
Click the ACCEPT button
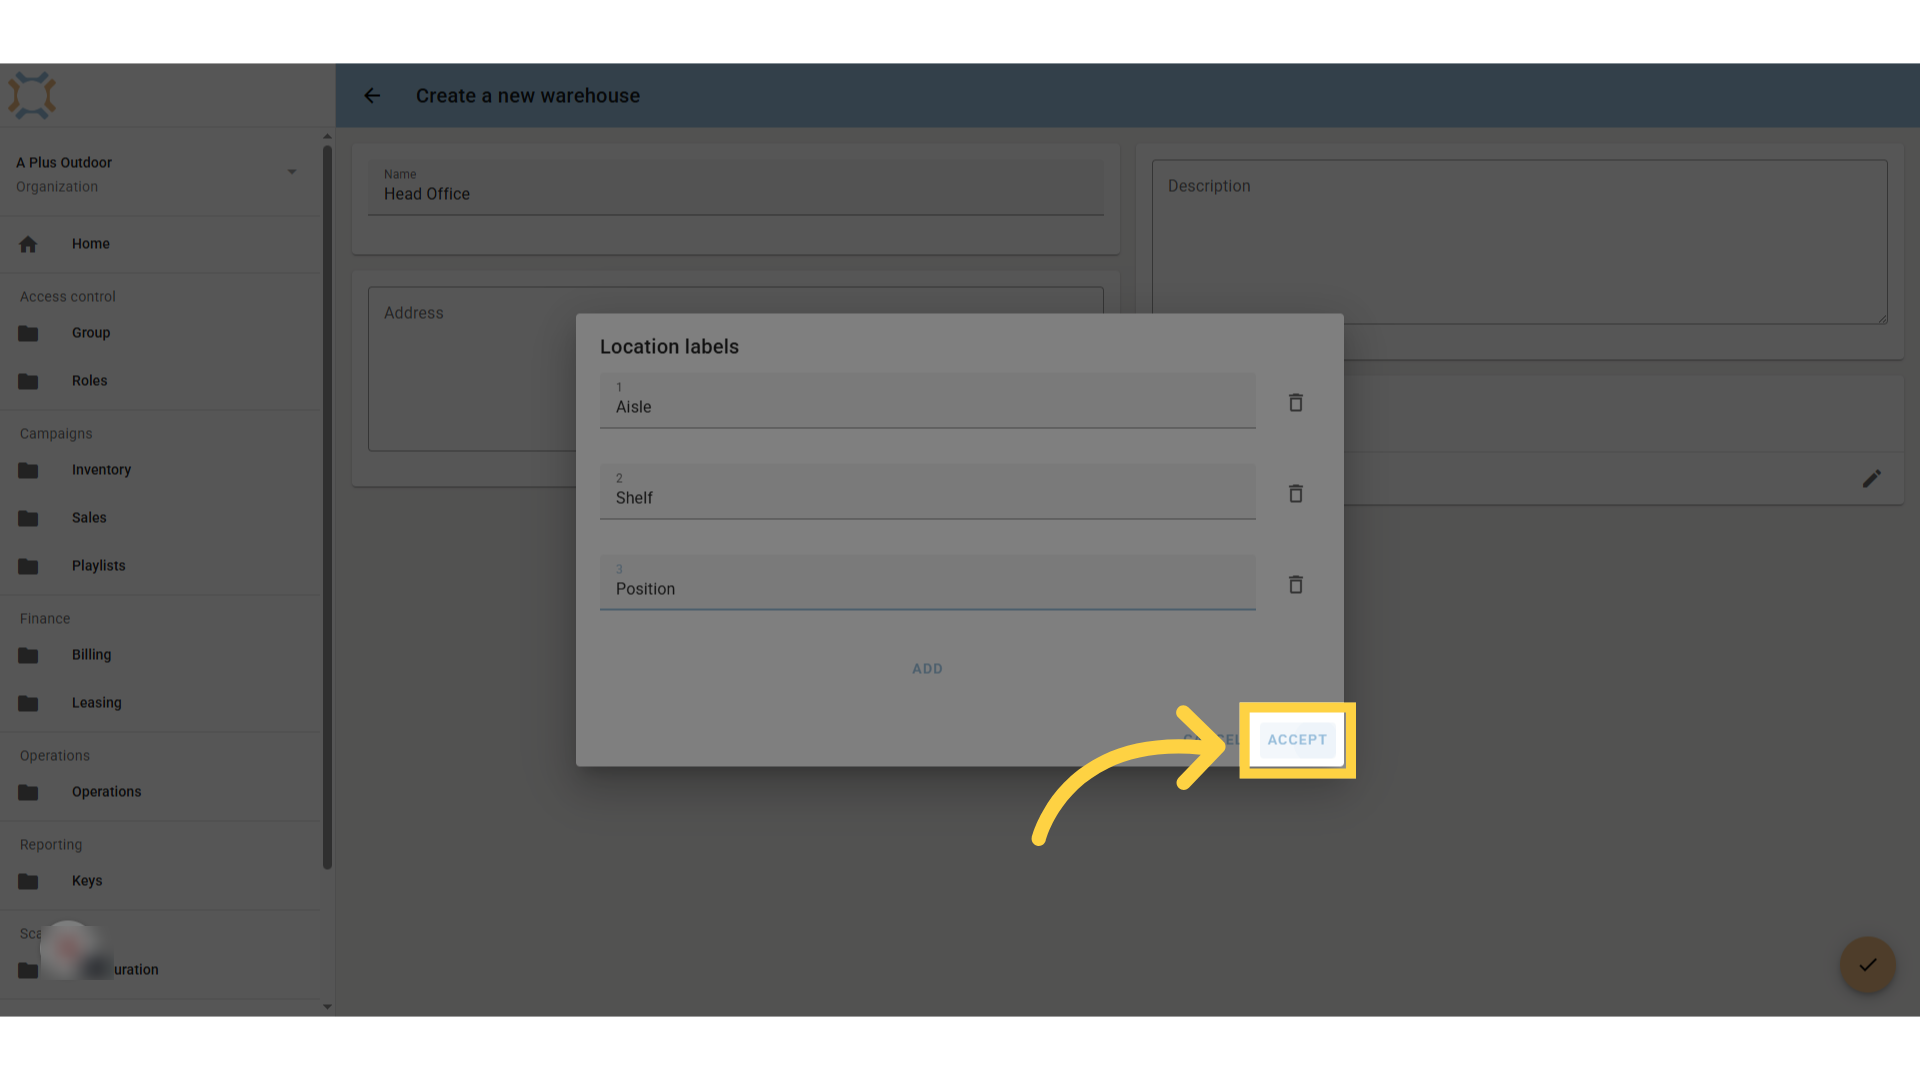pos(1297,740)
